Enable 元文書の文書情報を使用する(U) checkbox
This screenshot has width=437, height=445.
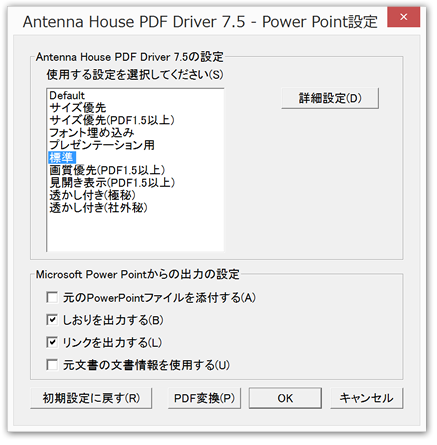(52, 365)
